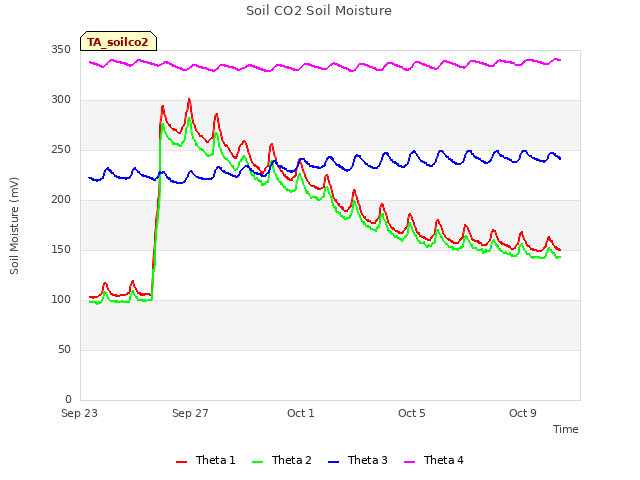
Task: Click the Sep 23 x-axis tick label
Action: pyautogui.click(x=79, y=413)
